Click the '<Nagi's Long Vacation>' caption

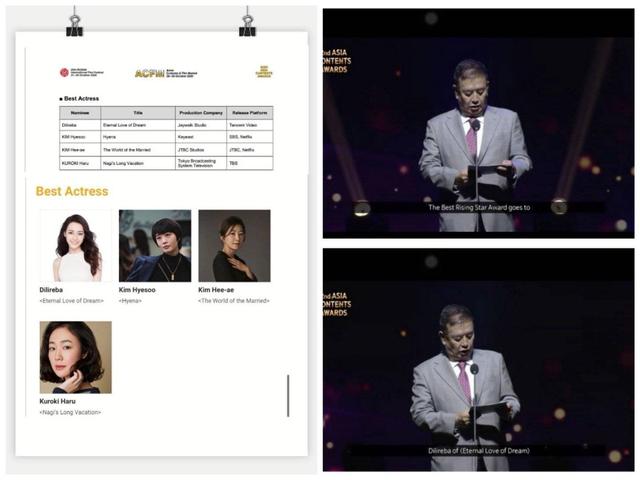pos(70,412)
